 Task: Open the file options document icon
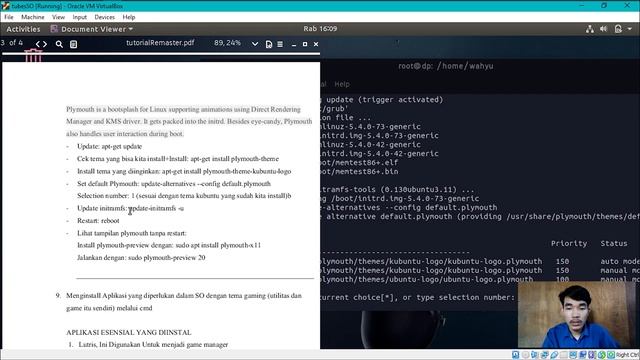click(269, 44)
